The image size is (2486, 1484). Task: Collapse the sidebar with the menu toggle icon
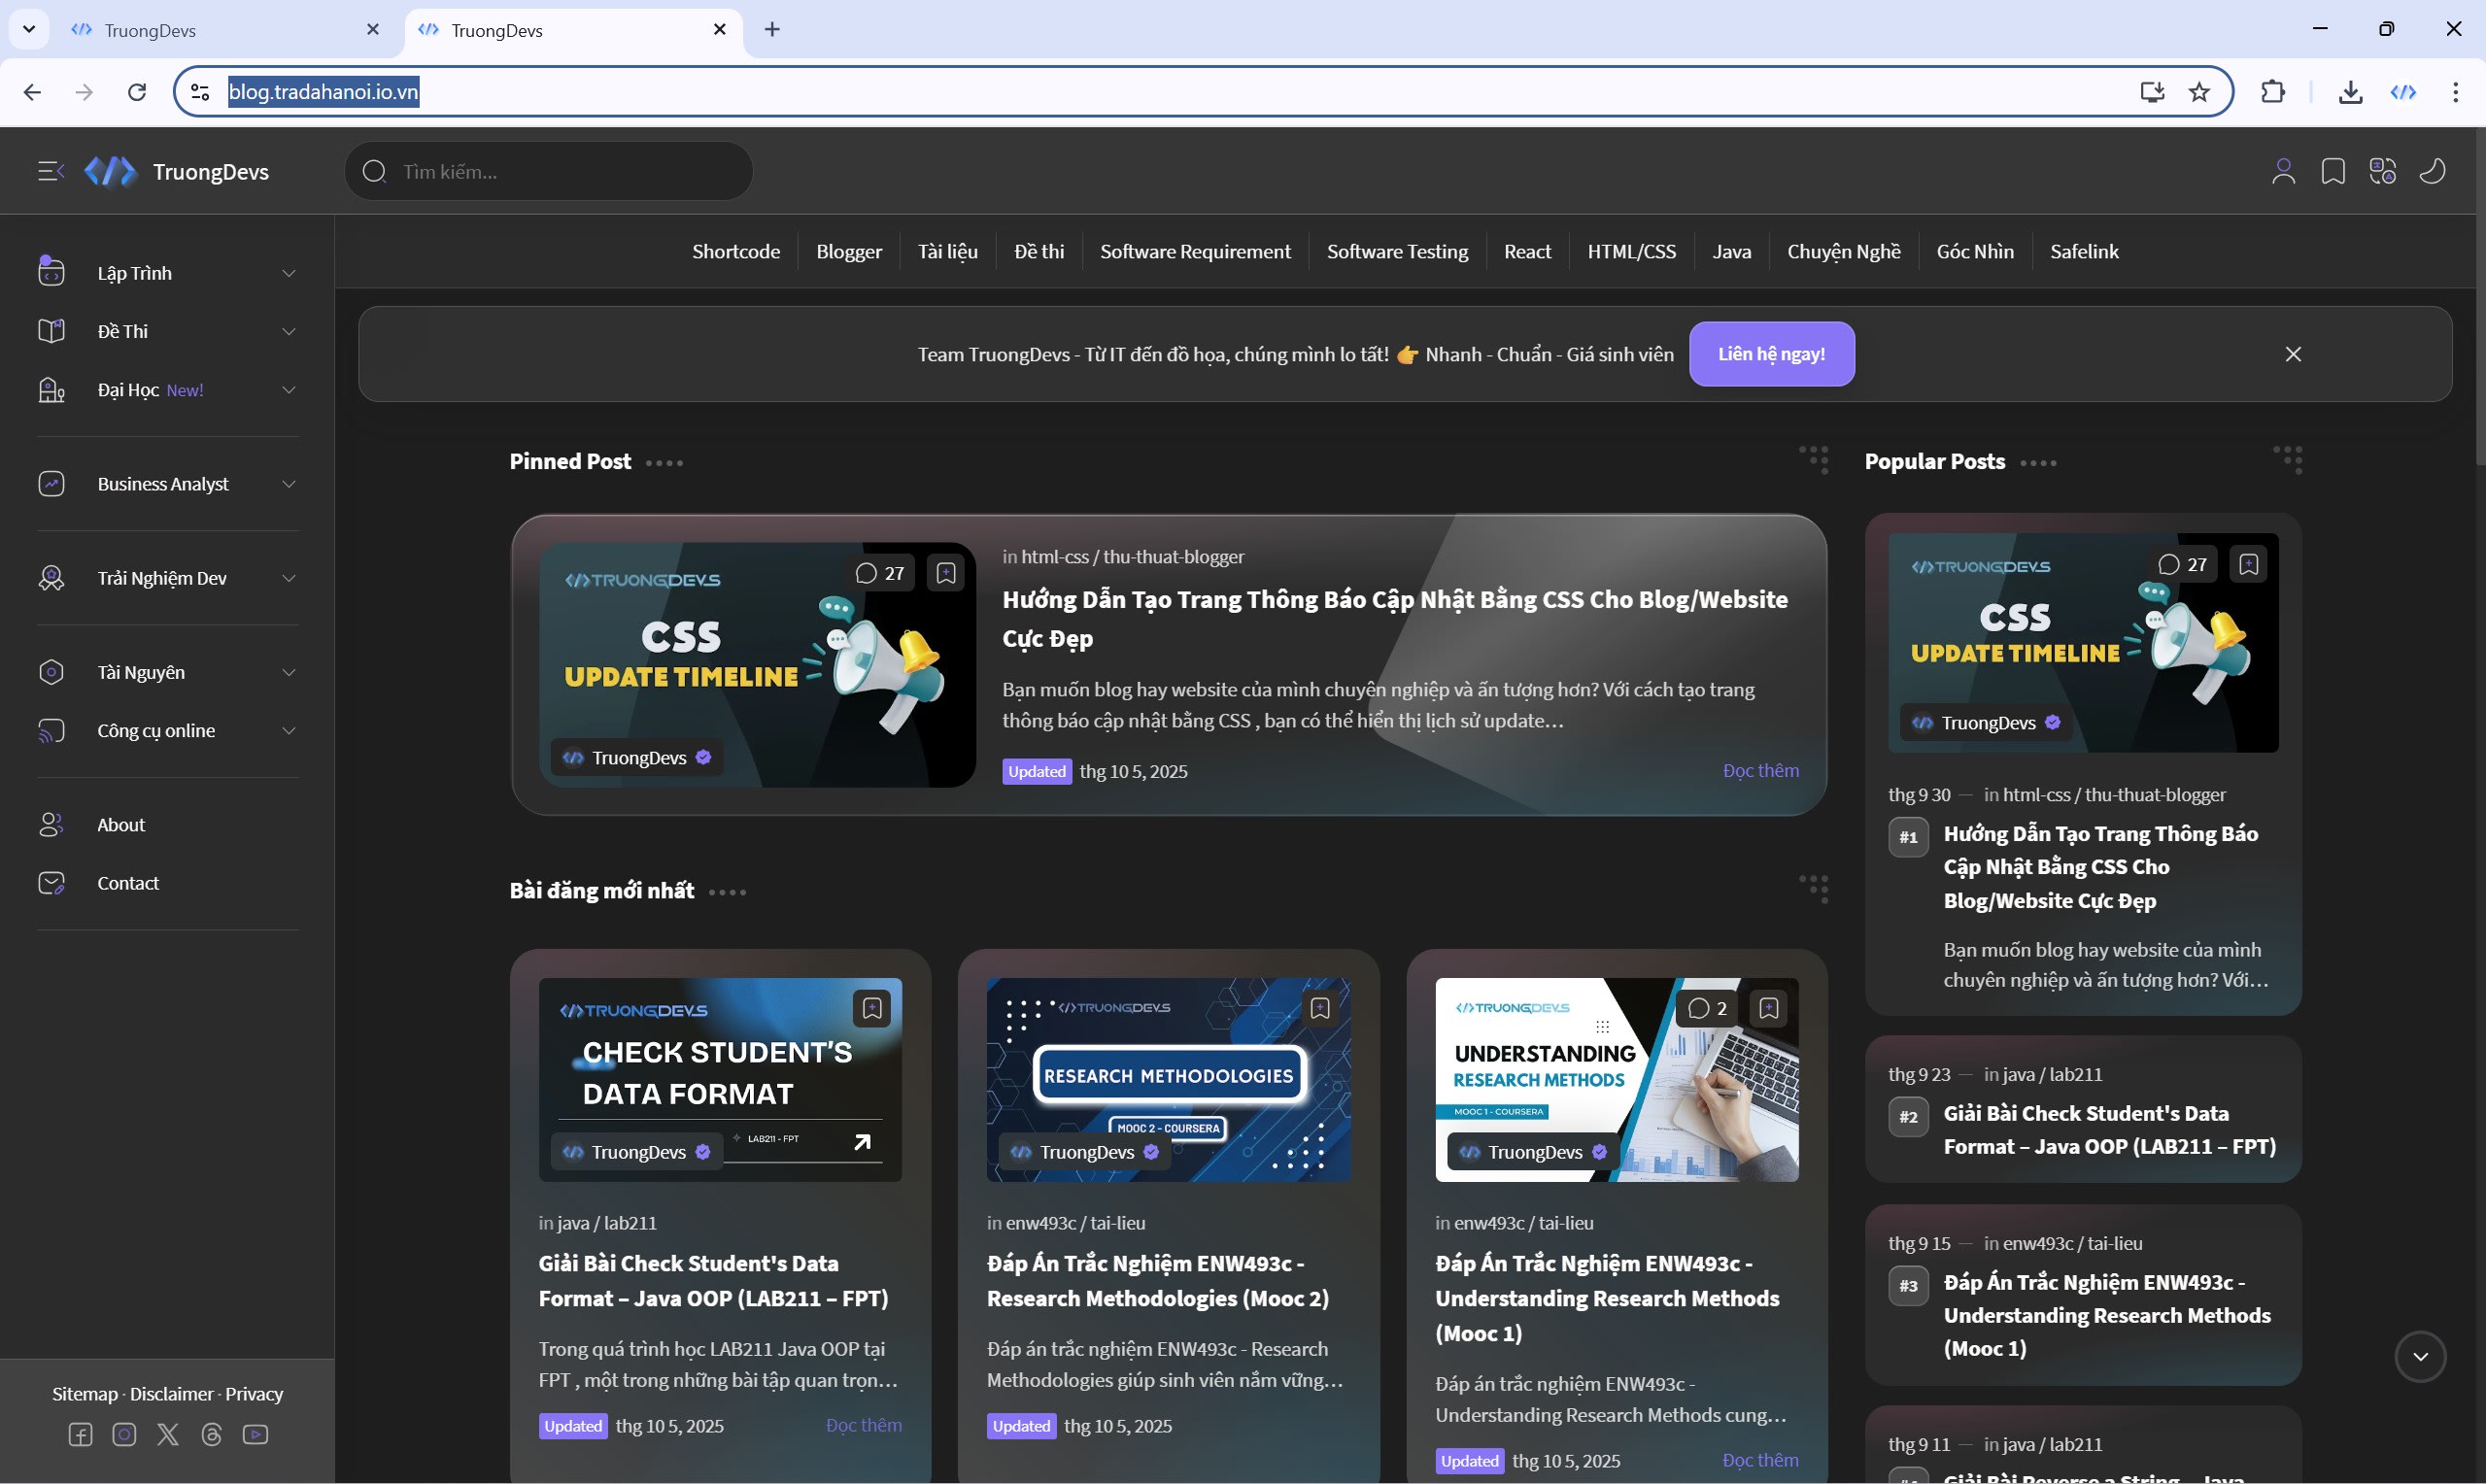coord(50,172)
